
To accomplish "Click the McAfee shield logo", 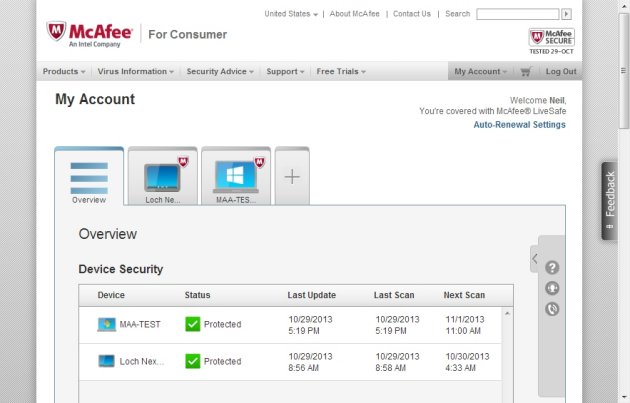I will tap(56, 31).
